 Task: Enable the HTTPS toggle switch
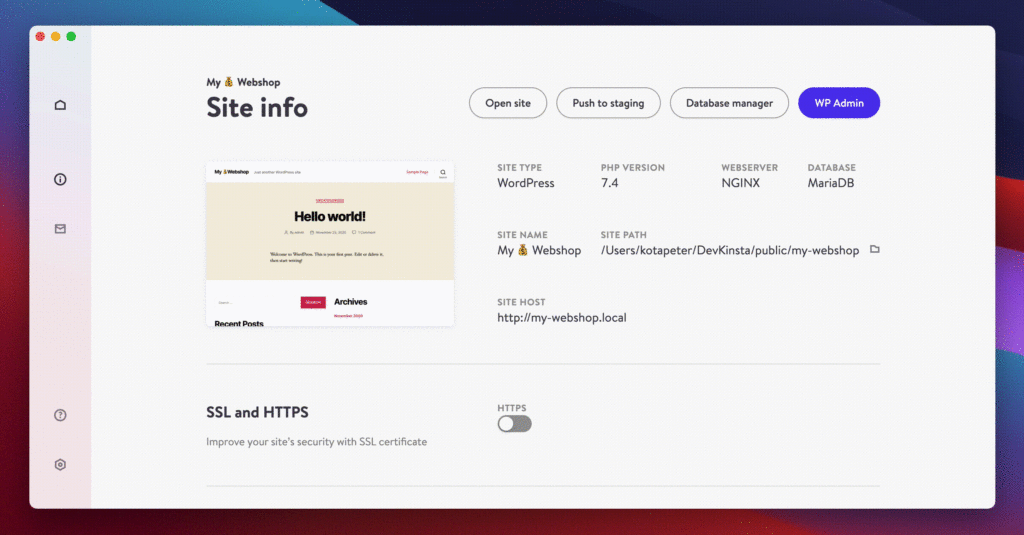pos(515,424)
